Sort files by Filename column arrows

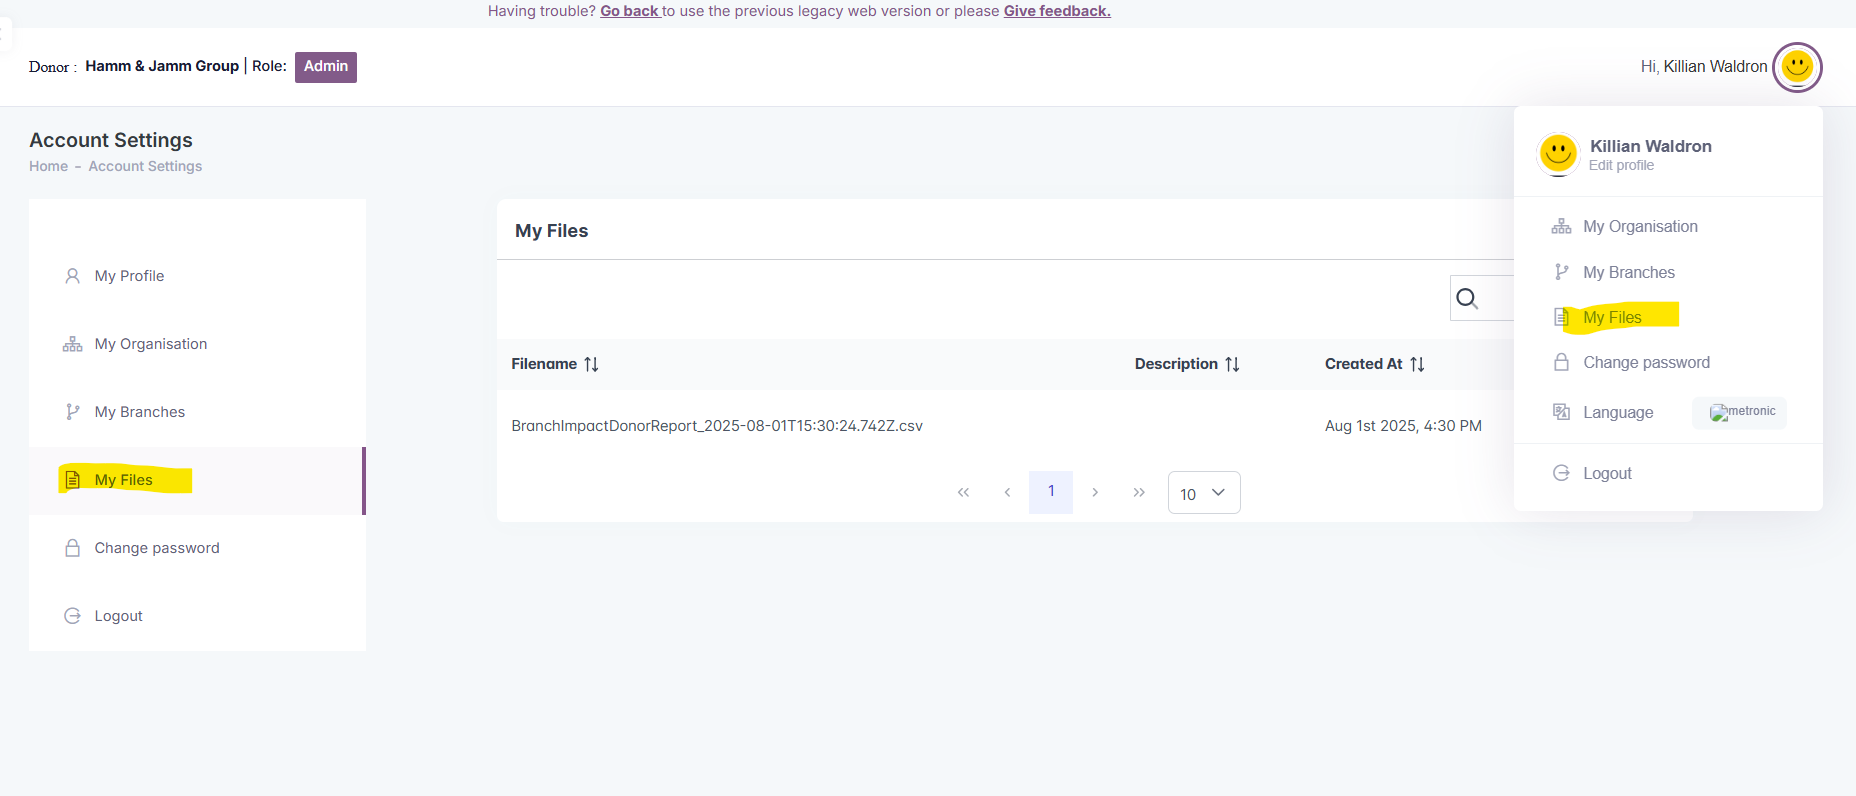(x=591, y=364)
